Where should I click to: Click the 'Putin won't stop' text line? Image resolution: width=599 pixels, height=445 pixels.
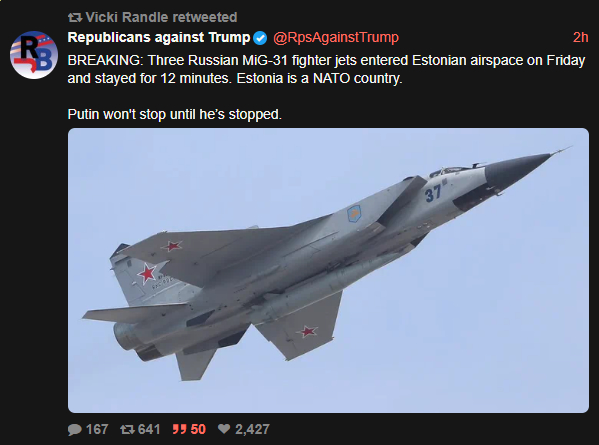175,114
